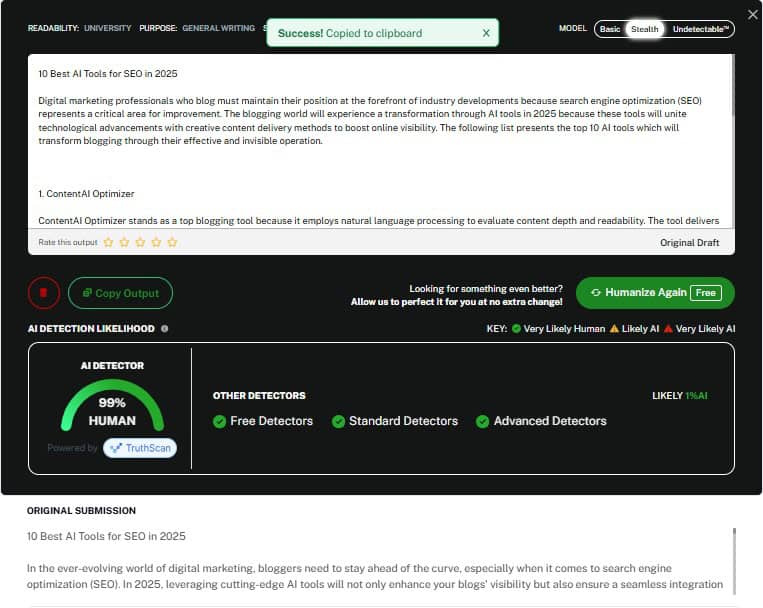Image resolution: width=763 pixels, height=608 pixels.
Task: Click the Purpose value 'General Writing'
Action: coord(218,28)
